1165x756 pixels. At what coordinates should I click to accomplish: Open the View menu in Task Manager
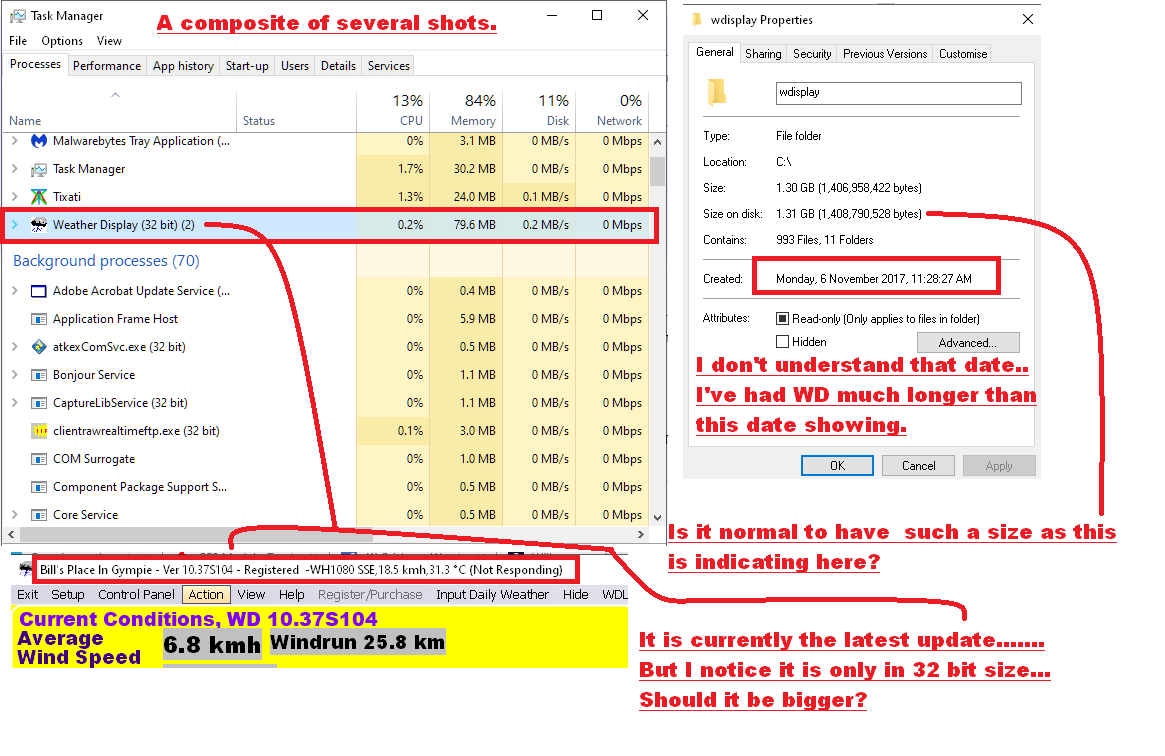(109, 41)
